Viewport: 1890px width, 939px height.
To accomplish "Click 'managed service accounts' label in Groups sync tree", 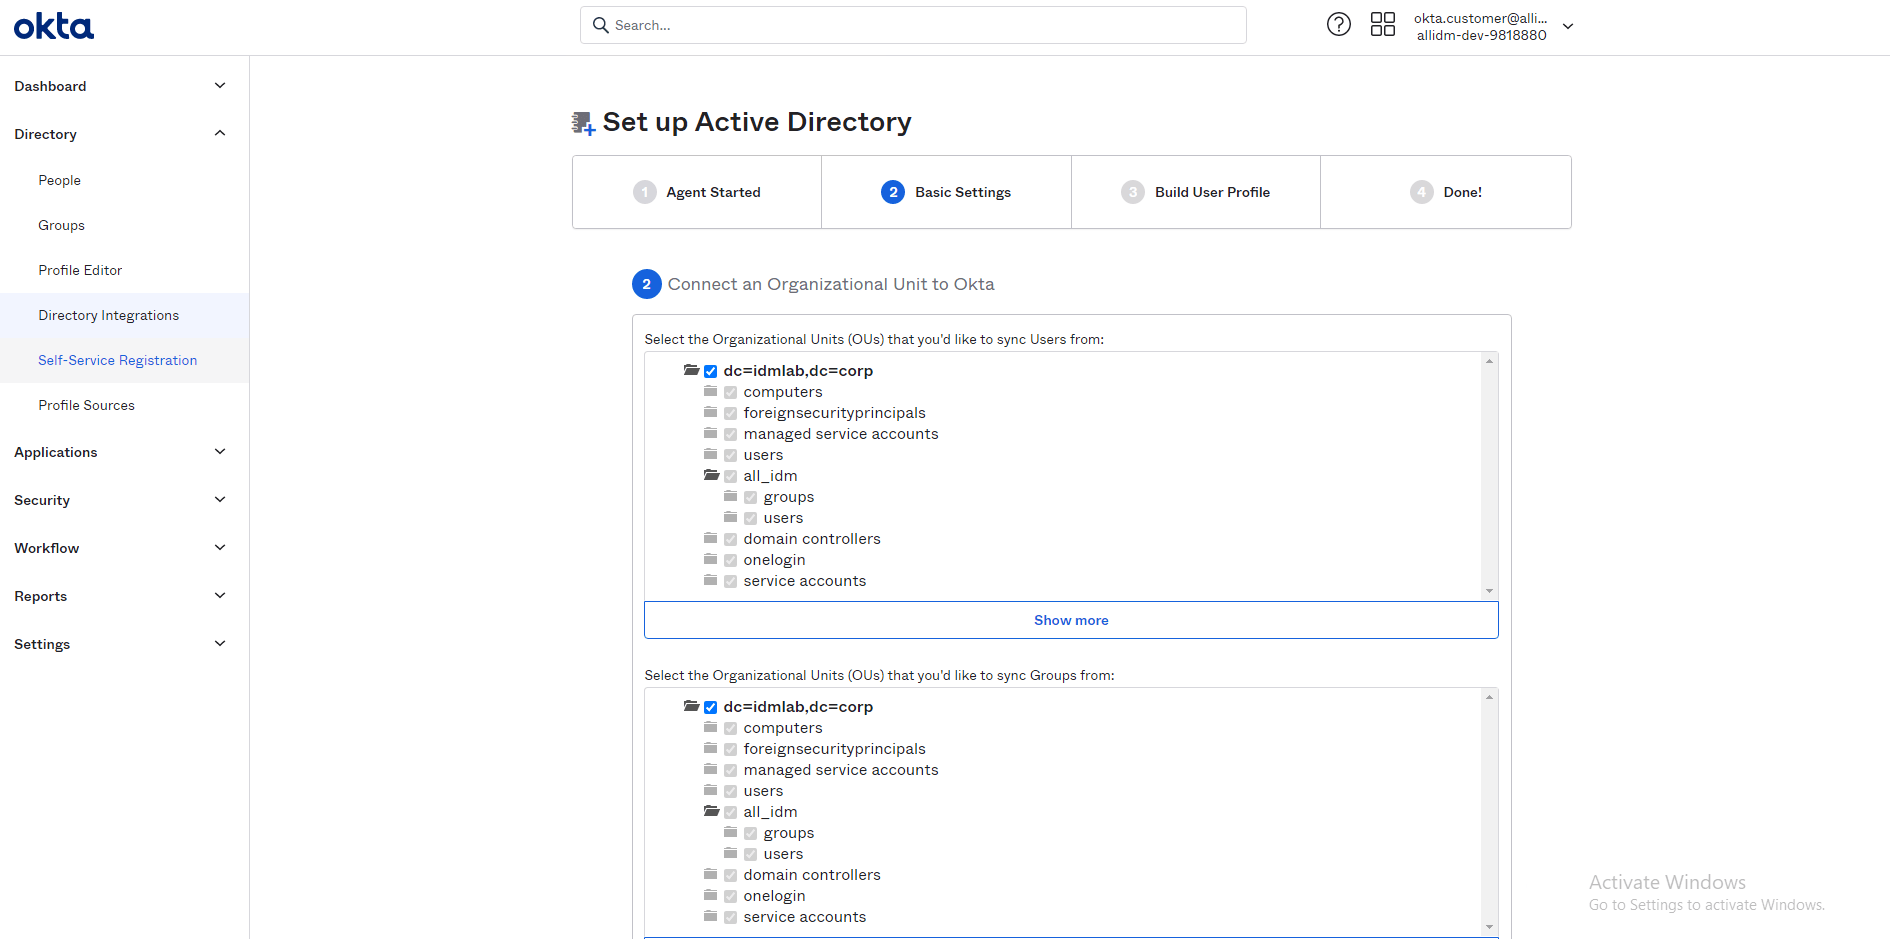I will [x=841, y=770].
